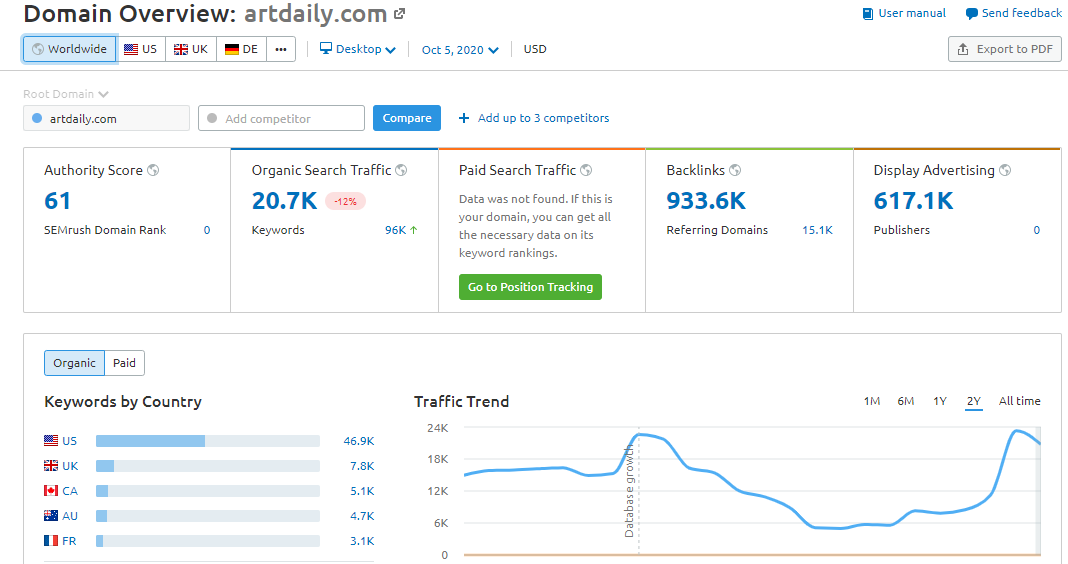Open the 20.7K organic traffic value

(x=284, y=201)
